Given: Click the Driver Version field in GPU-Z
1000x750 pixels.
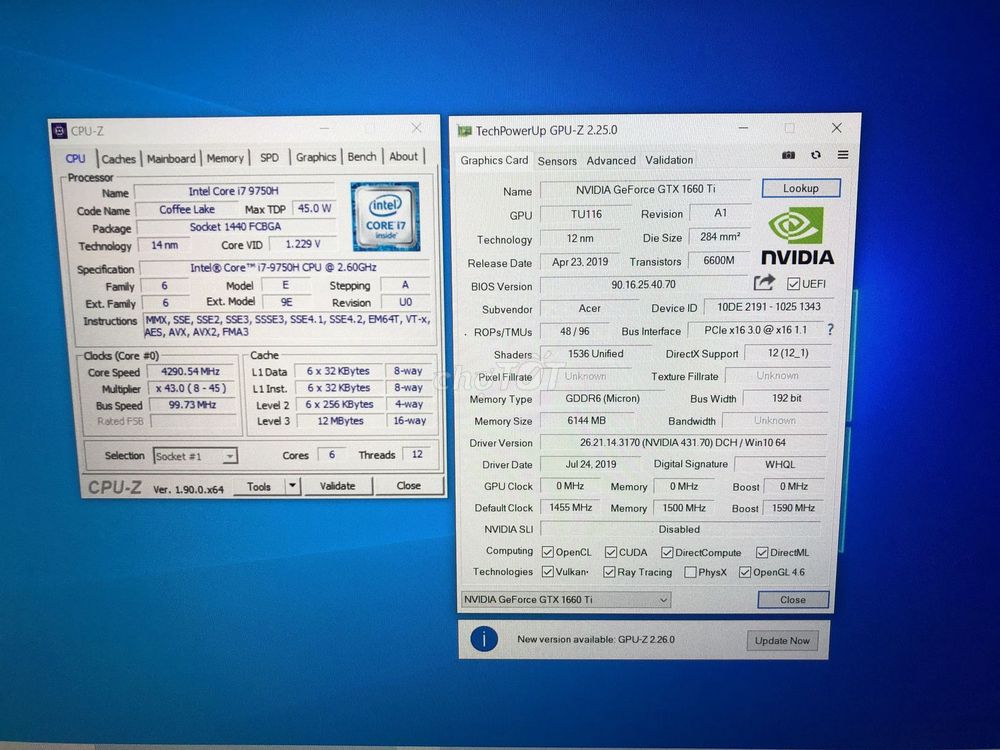Looking at the screenshot, I should [x=683, y=442].
